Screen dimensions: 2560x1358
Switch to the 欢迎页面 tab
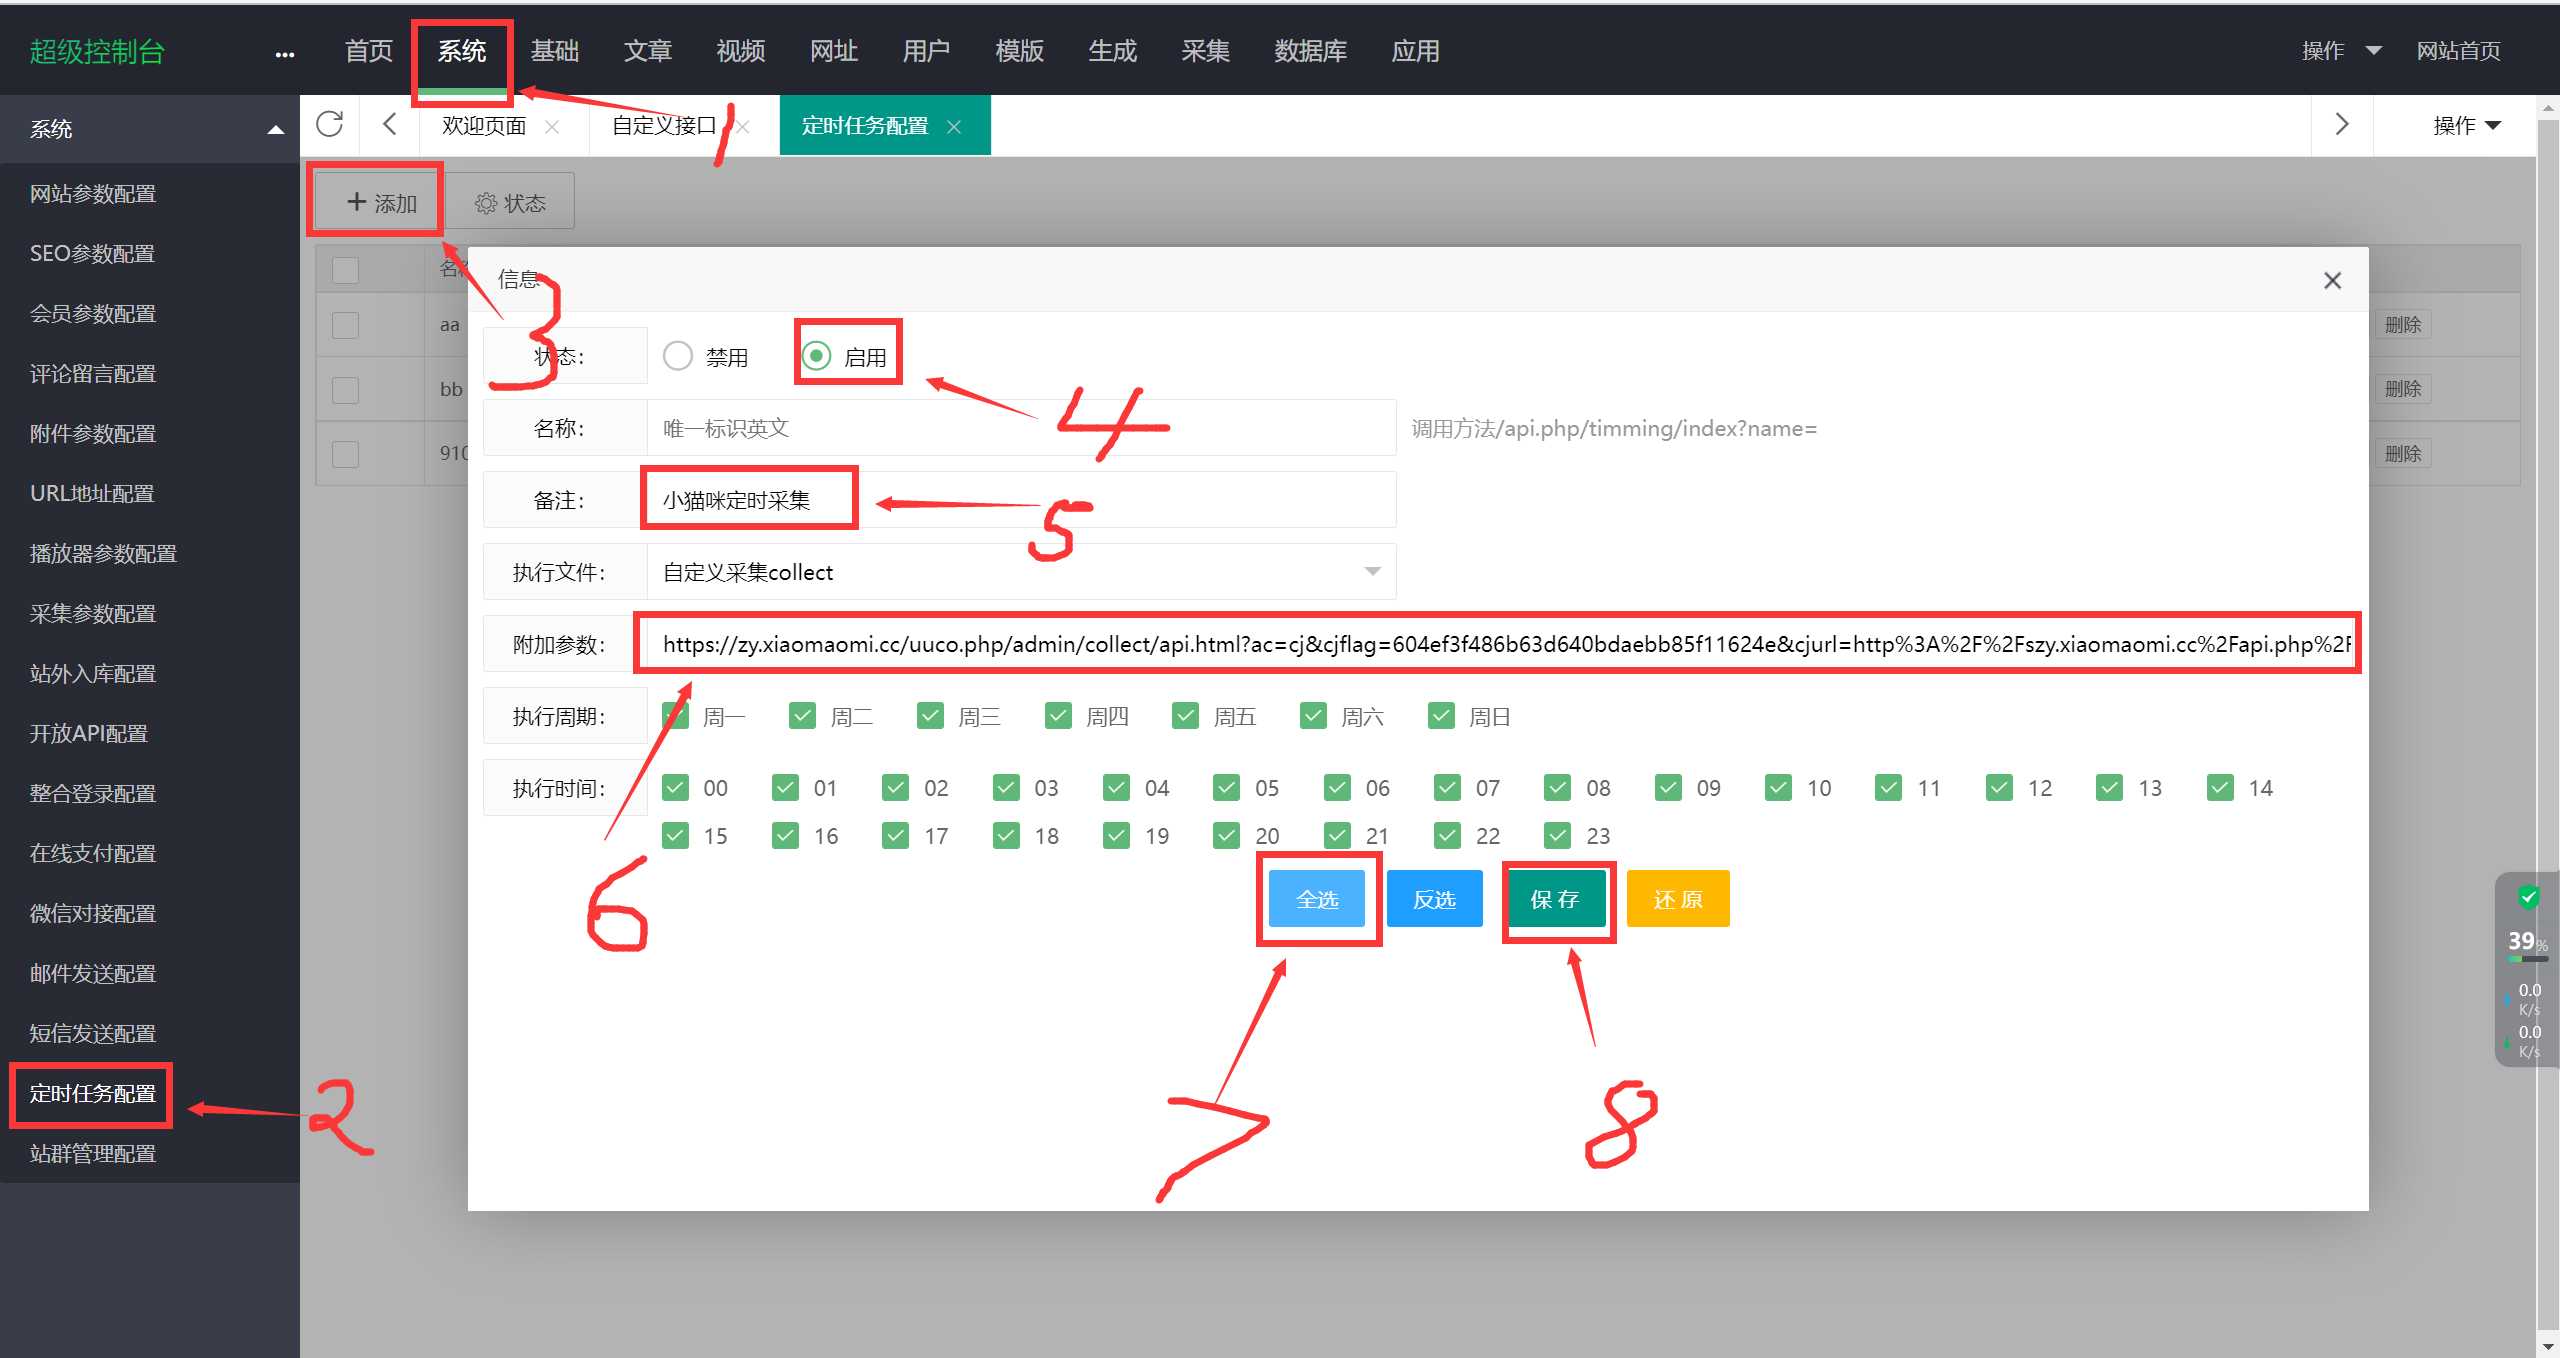click(x=484, y=126)
